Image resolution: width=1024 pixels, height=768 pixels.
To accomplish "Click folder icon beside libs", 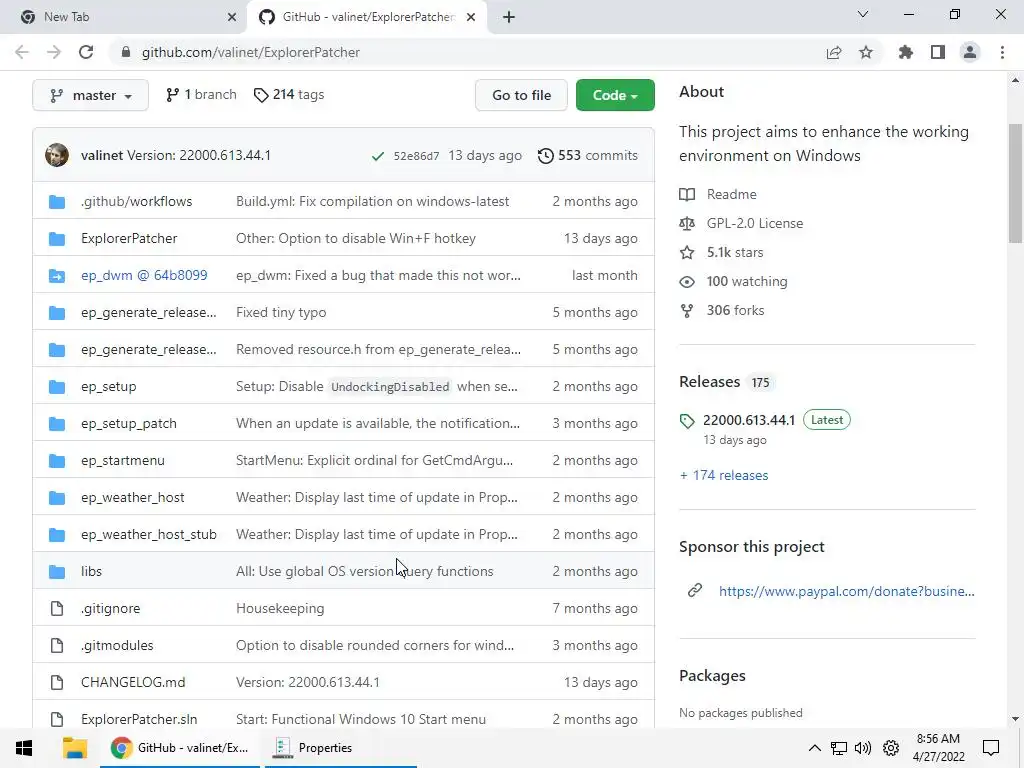I will coord(57,571).
